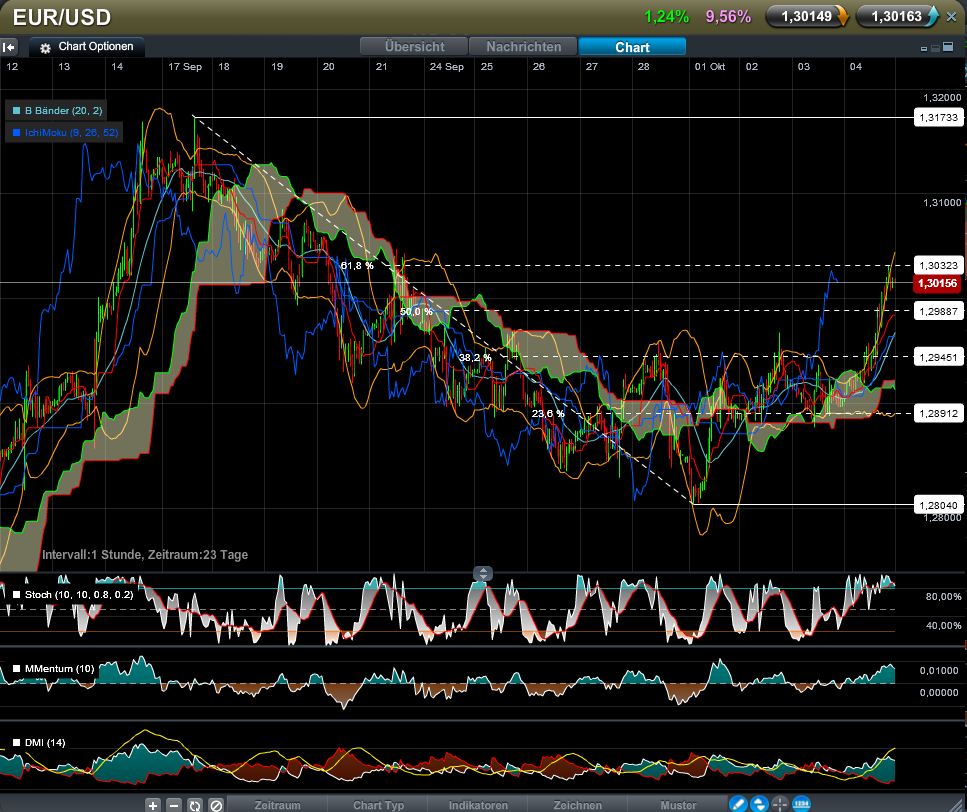967x812 pixels.
Task: Select the 61,8 % Fibonacci label
Action: tap(357, 266)
